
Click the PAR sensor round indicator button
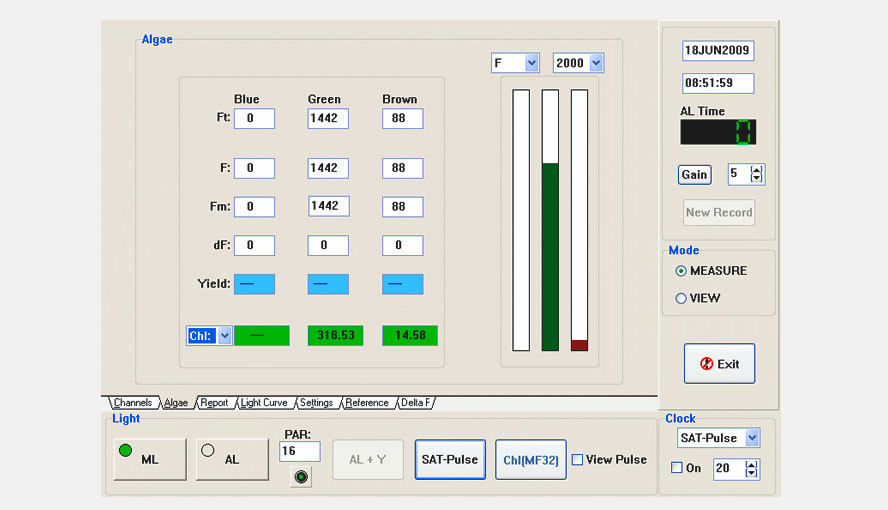pyautogui.click(x=301, y=477)
